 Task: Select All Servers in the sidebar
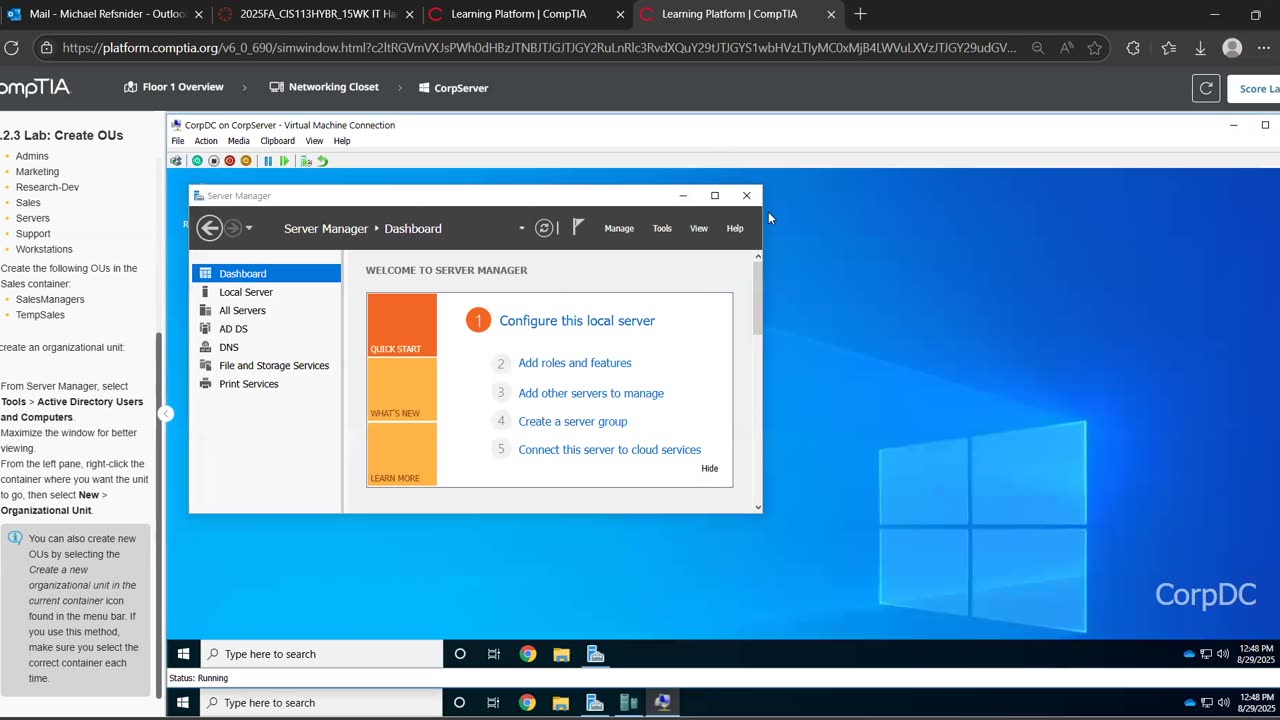coord(266,310)
